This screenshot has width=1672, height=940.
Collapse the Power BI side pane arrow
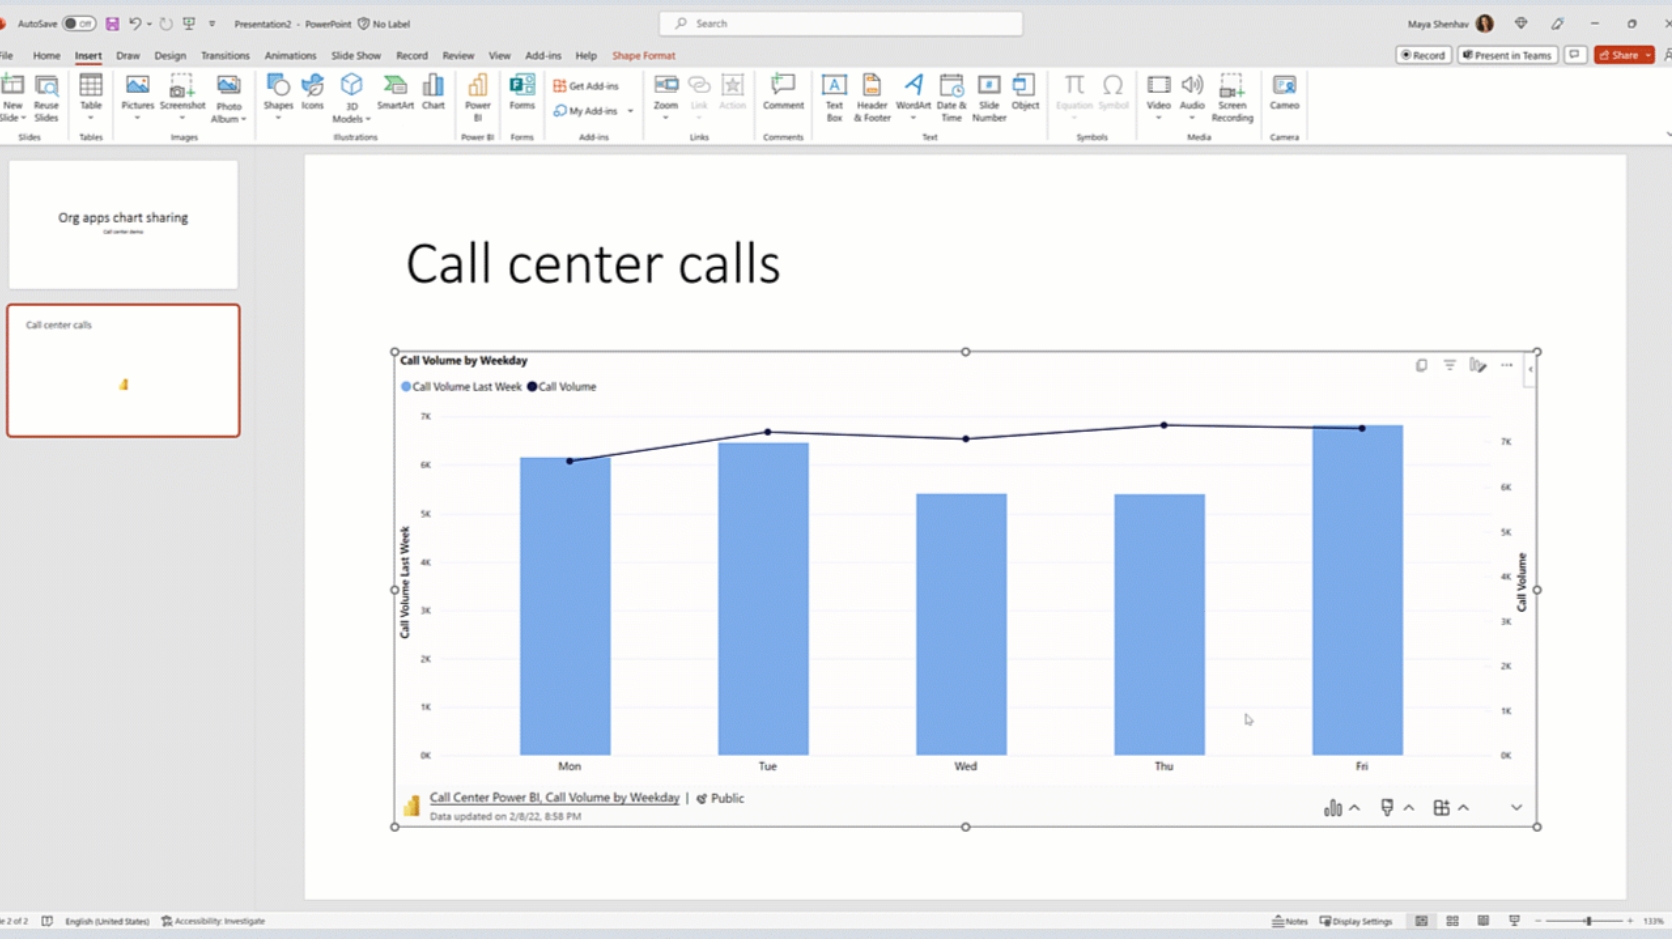pyautogui.click(x=1530, y=369)
